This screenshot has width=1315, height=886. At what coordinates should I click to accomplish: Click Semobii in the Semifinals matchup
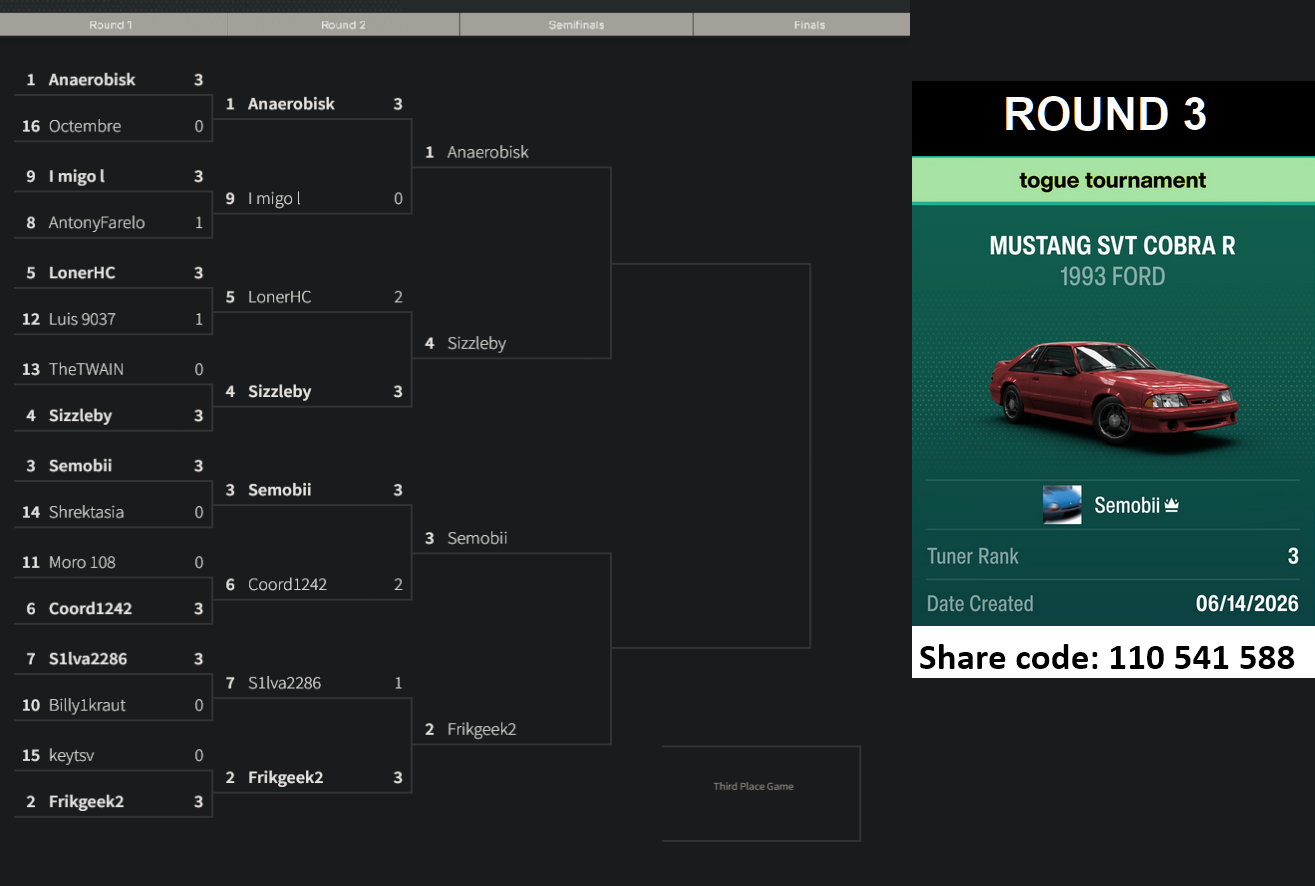click(477, 538)
